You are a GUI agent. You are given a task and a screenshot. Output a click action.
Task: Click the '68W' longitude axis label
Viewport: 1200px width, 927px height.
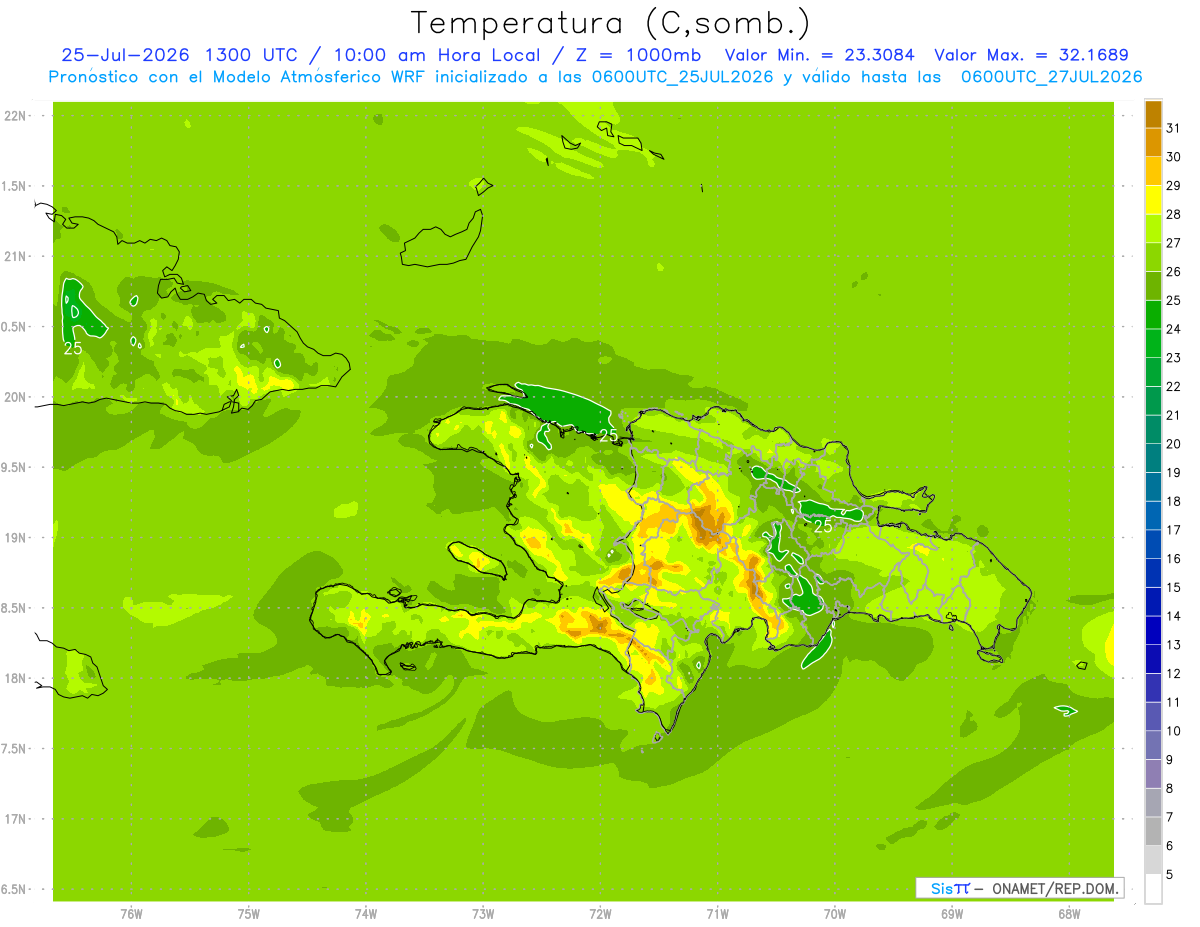point(1069,915)
